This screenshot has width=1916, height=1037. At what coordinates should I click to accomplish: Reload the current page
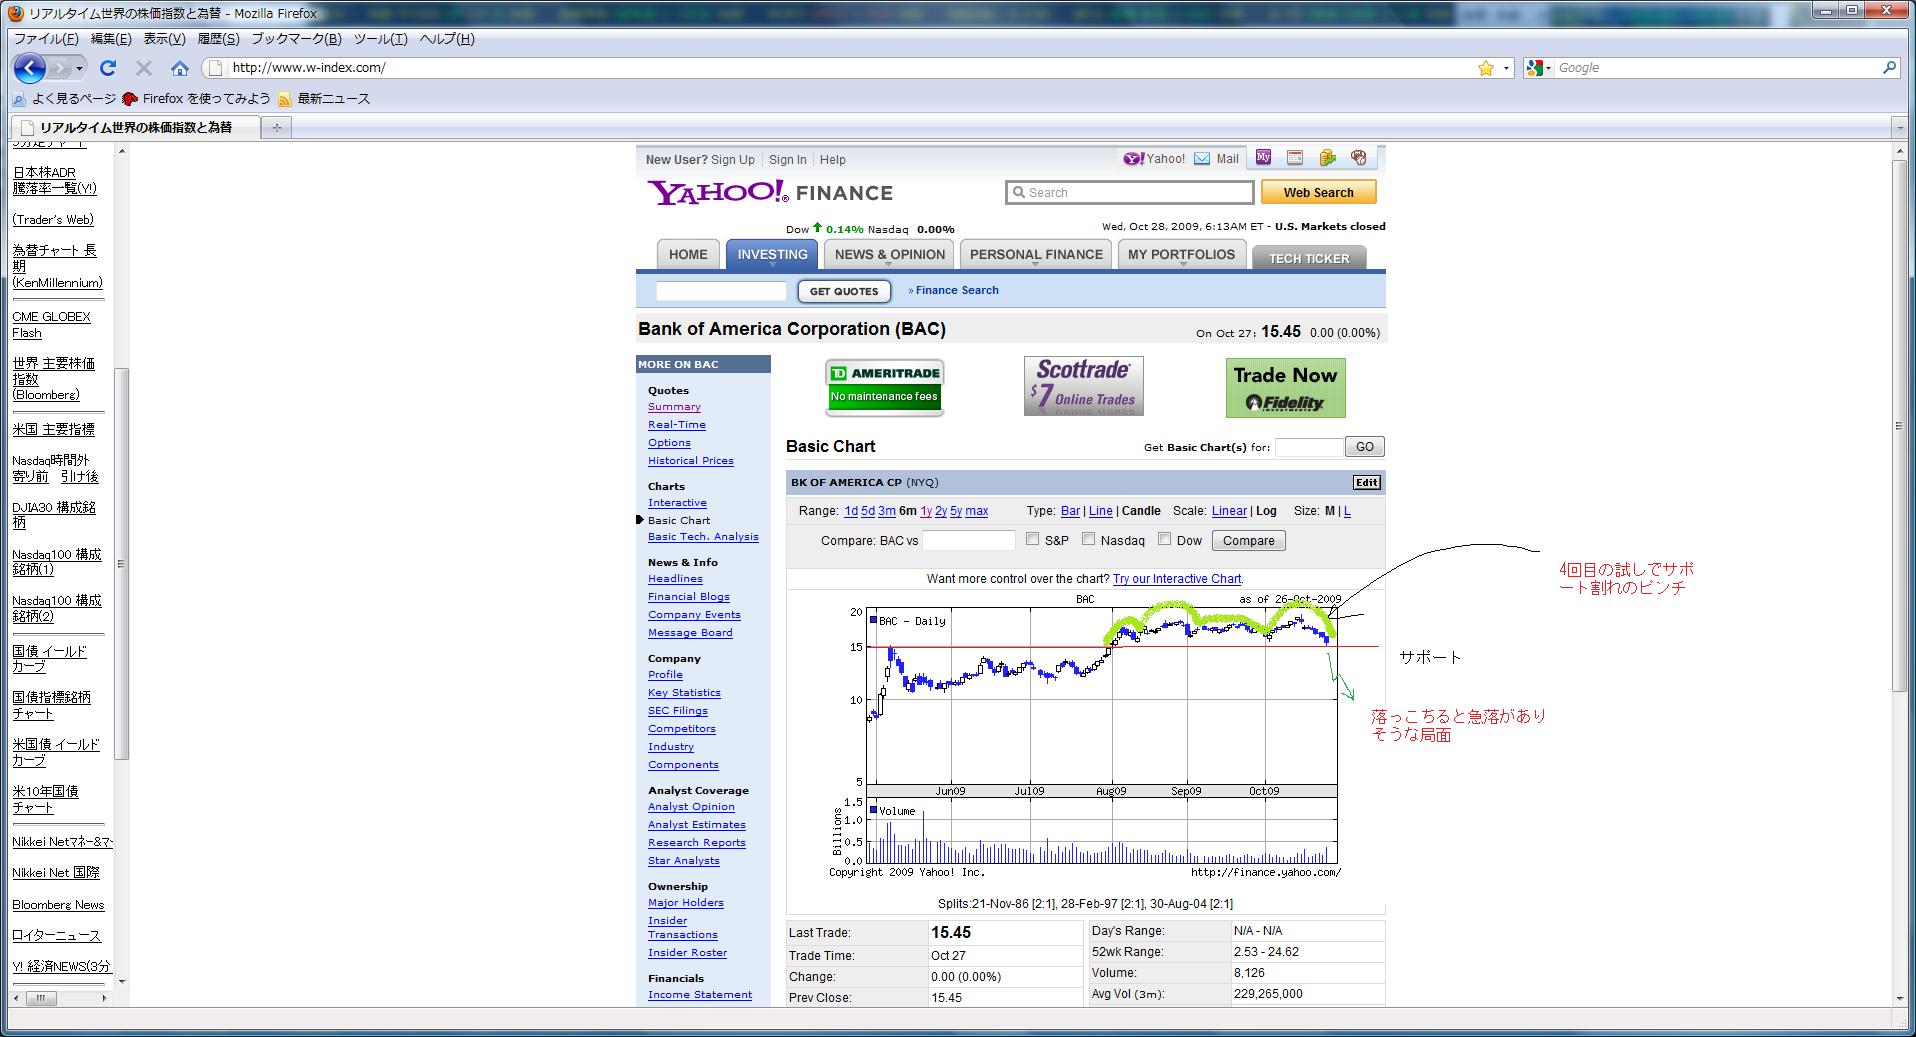click(x=108, y=68)
